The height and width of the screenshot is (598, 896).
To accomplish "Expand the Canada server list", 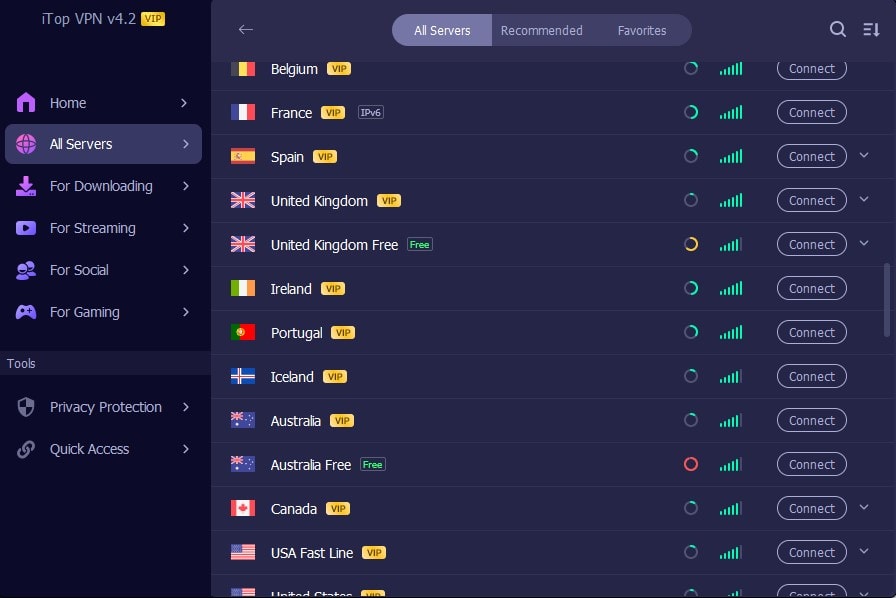I will 864,508.
